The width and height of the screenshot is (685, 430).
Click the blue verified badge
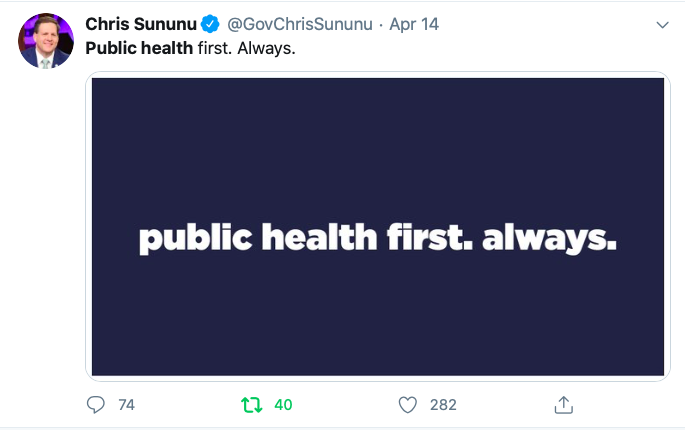click(210, 24)
